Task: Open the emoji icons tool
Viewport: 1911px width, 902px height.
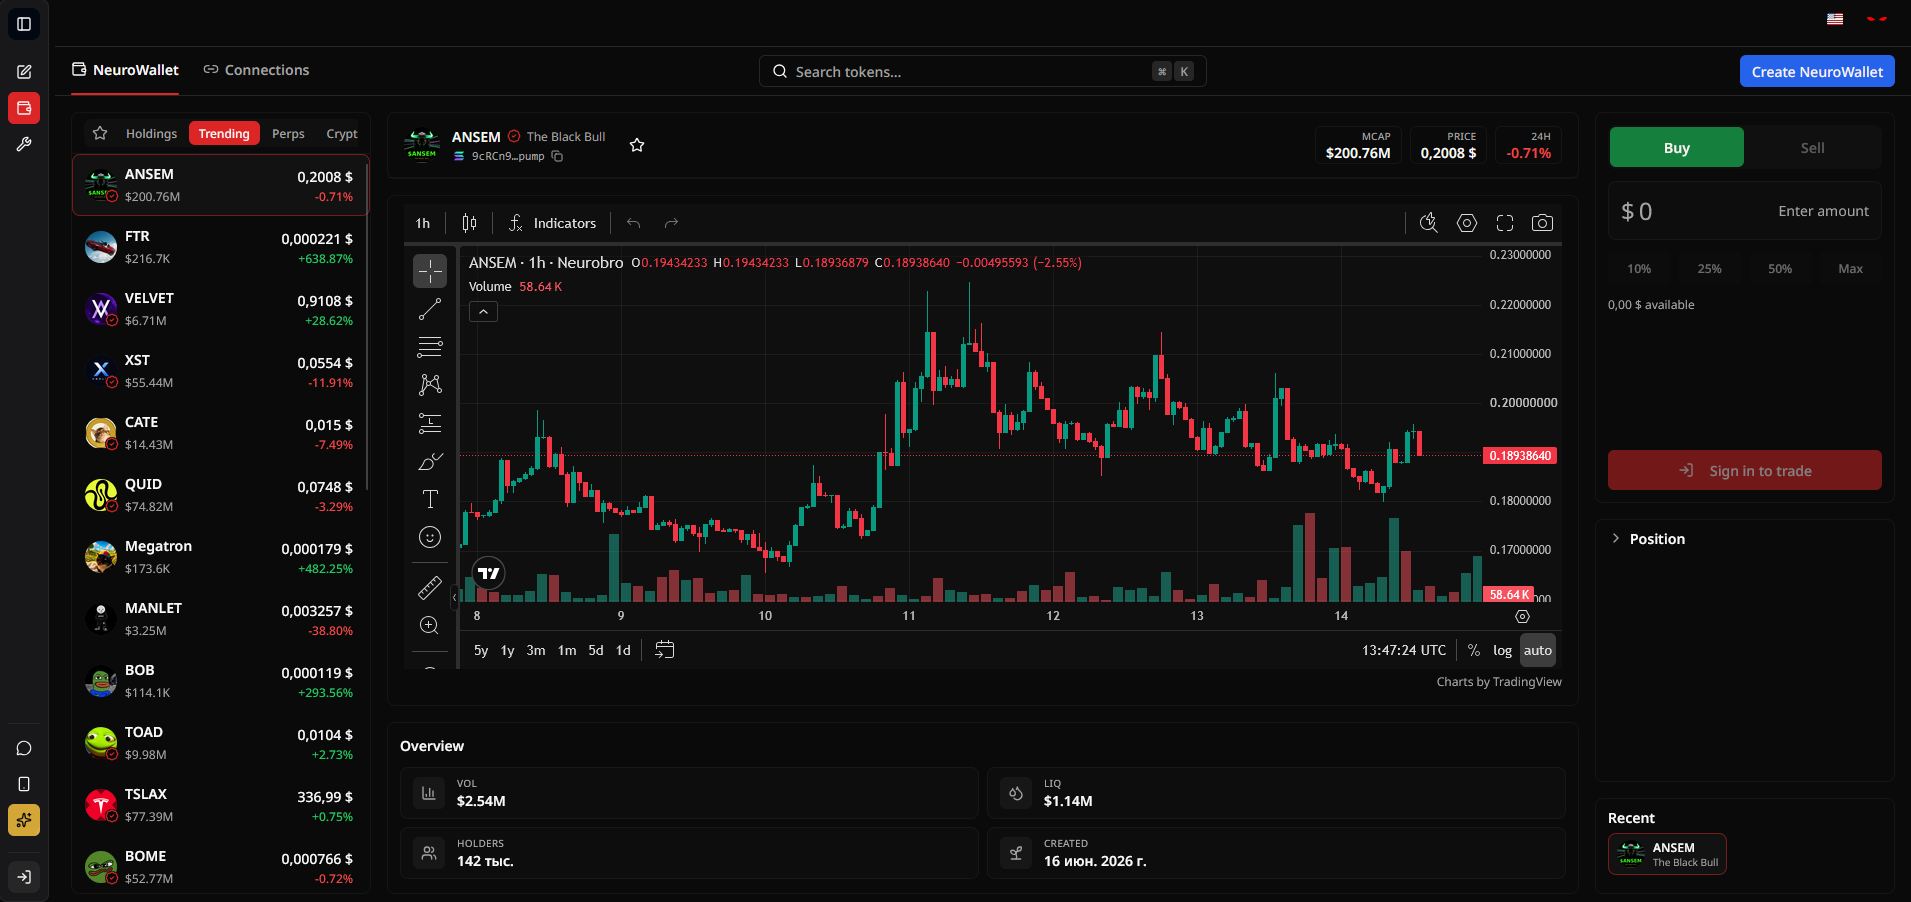Action: pyautogui.click(x=430, y=537)
